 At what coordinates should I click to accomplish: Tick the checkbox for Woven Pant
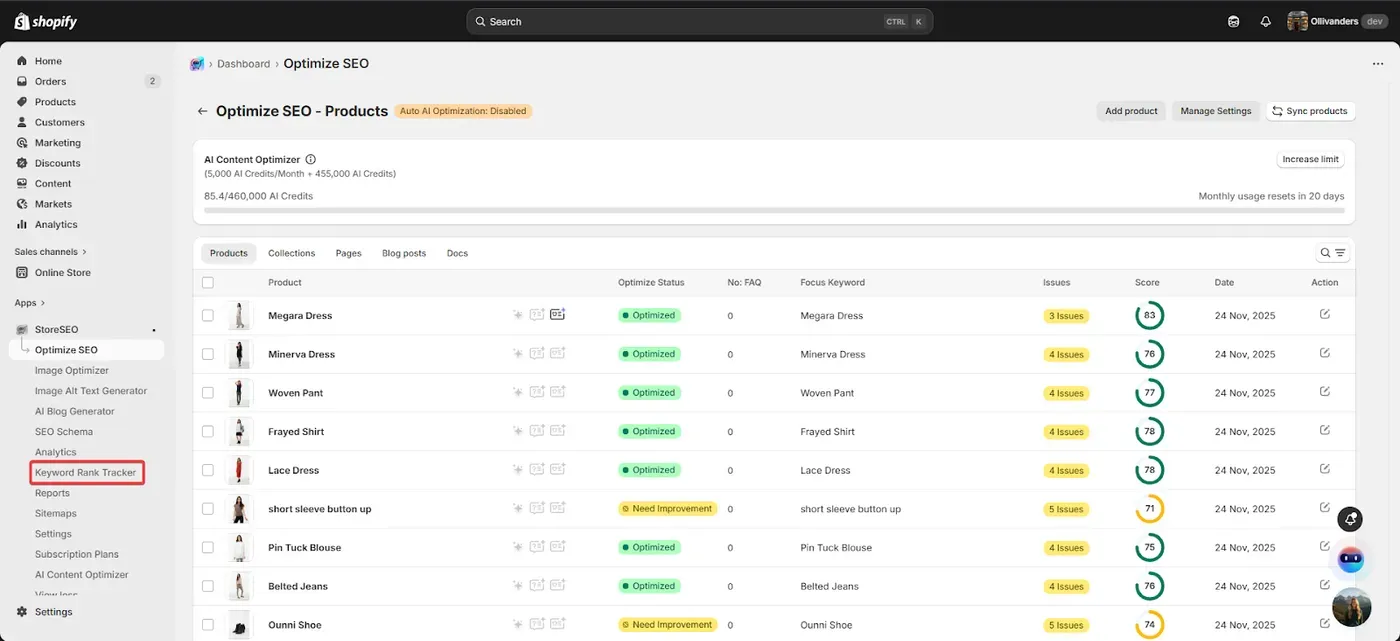208,393
